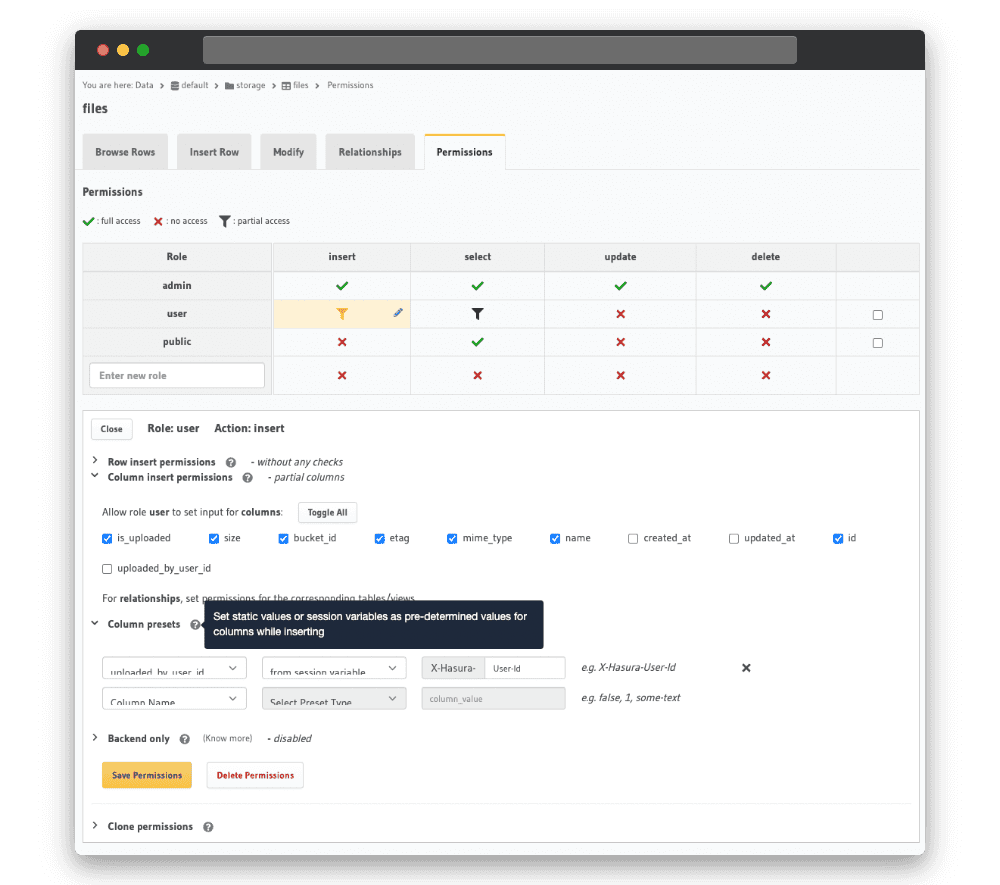Click the green checkmark for public select
This screenshot has height=885, width=1000.
[x=478, y=342]
